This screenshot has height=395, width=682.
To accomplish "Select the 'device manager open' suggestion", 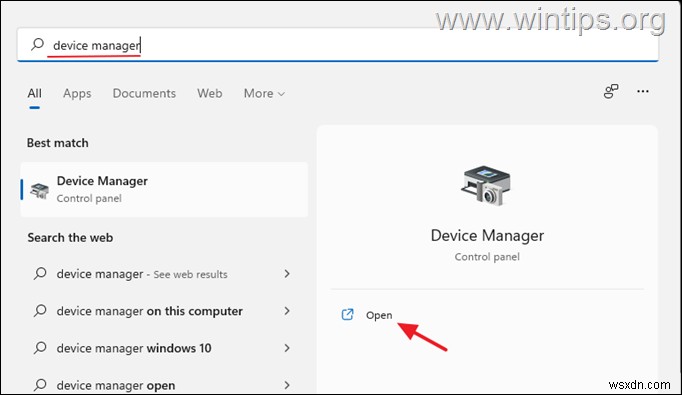I will pos(116,385).
